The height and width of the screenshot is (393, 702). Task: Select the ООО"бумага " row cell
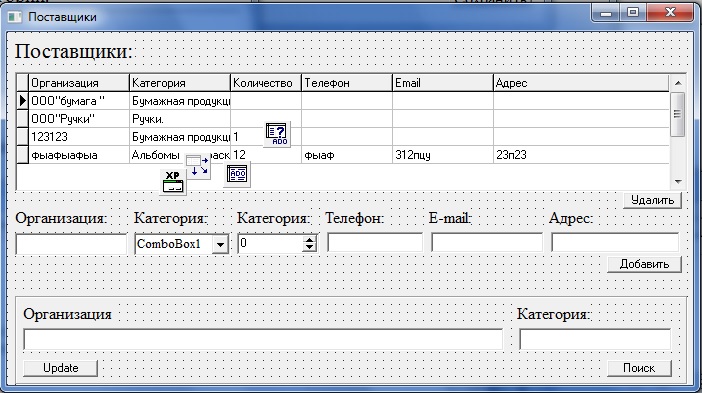[79, 101]
